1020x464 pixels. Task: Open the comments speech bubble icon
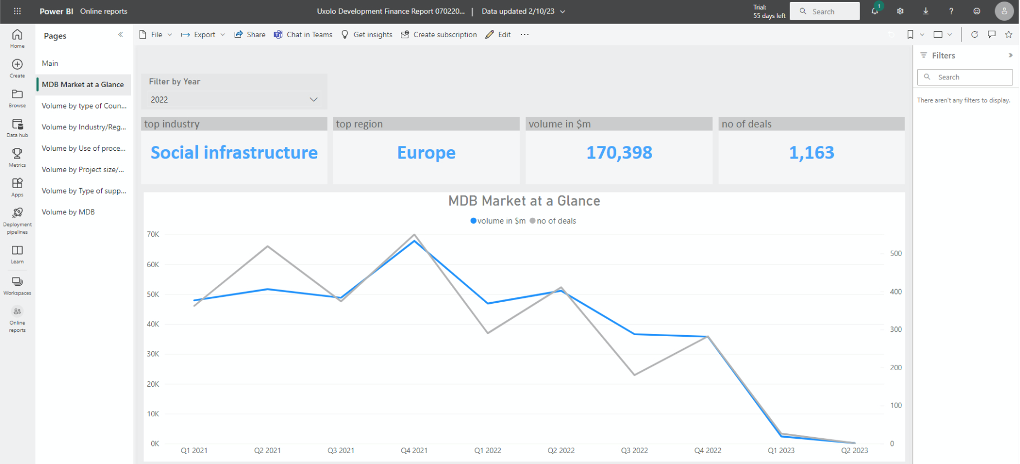coord(992,34)
